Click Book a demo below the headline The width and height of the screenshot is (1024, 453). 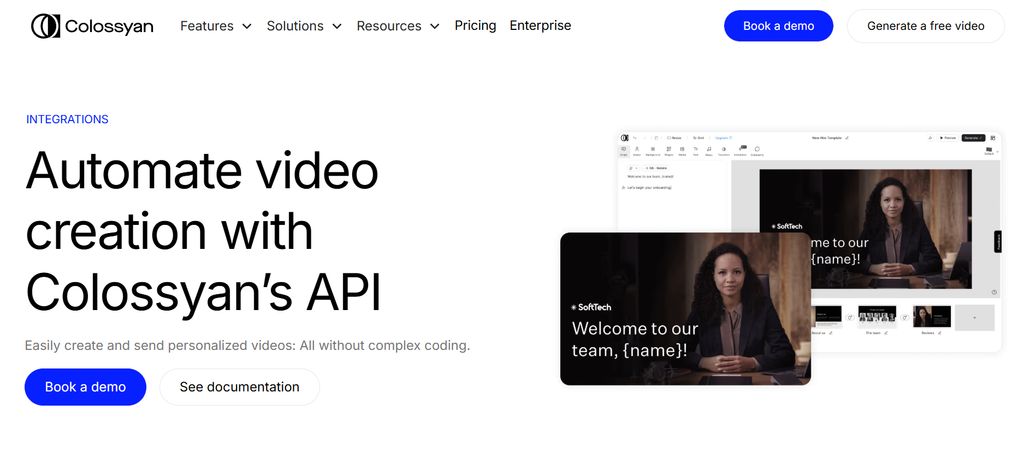point(86,387)
